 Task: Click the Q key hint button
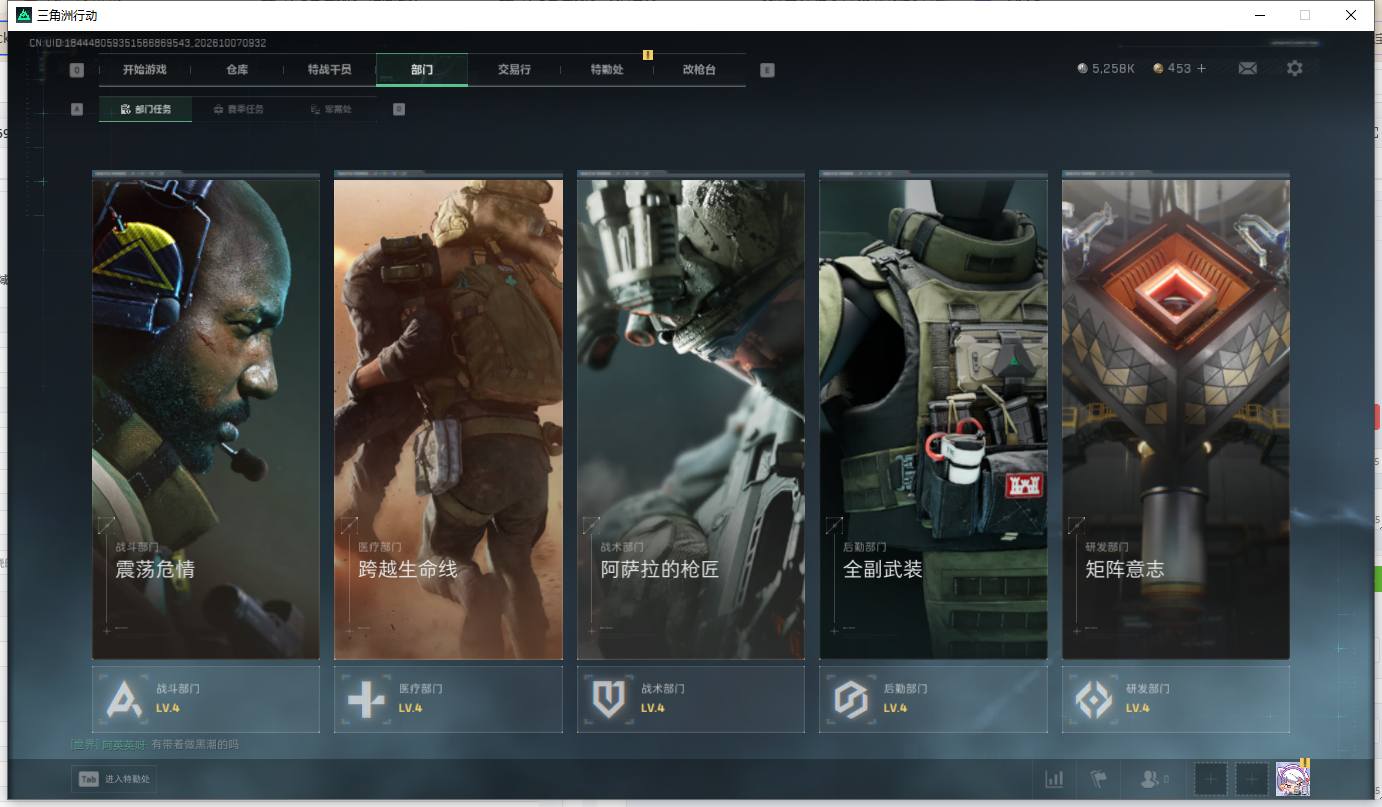click(x=77, y=70)
